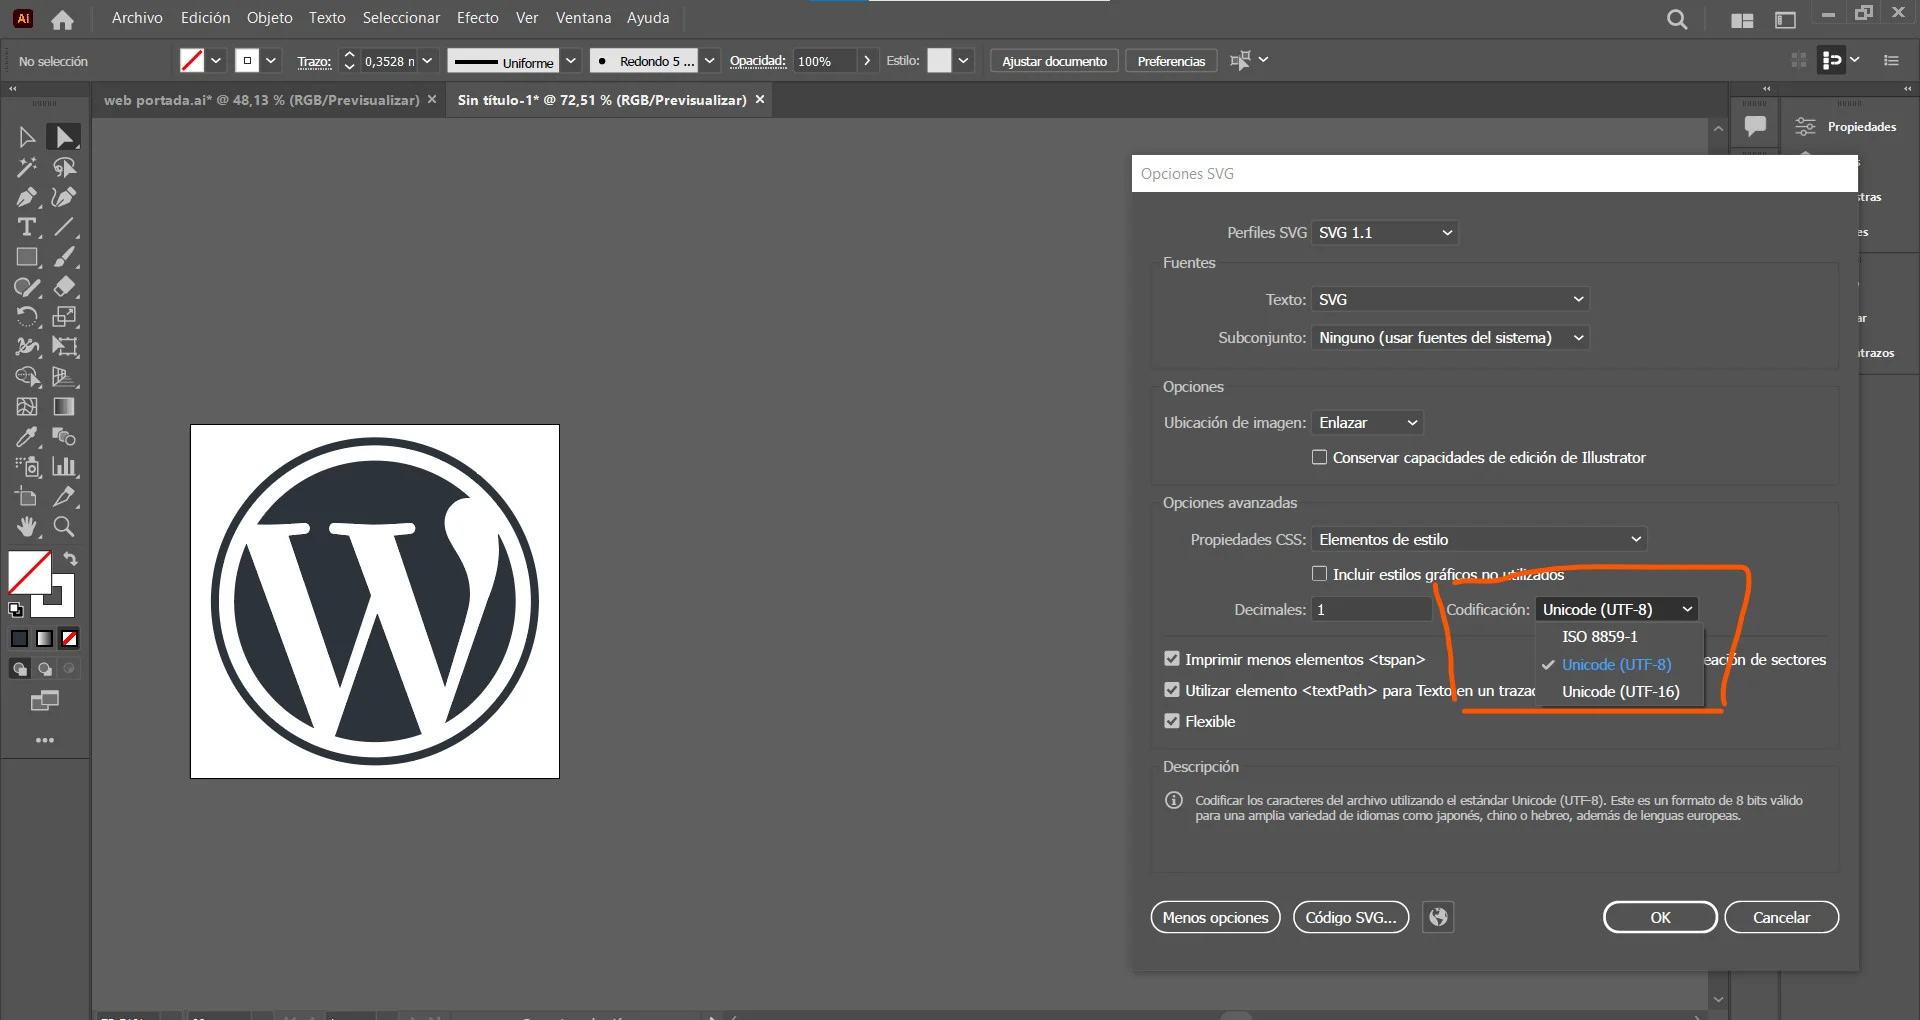1920x1020 pixels.
Task: Click Ajustar documento button
Action: [1054, 61]
